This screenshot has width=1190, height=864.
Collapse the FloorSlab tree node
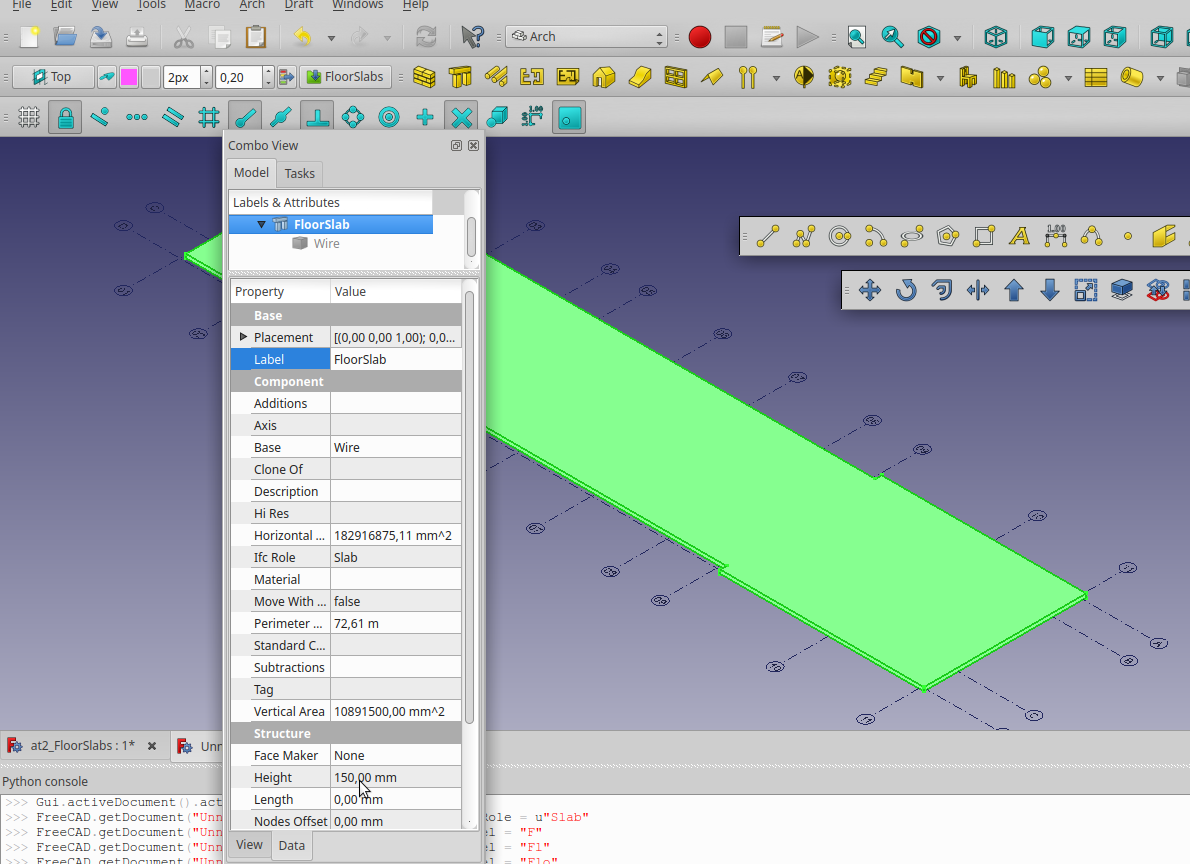262,225
